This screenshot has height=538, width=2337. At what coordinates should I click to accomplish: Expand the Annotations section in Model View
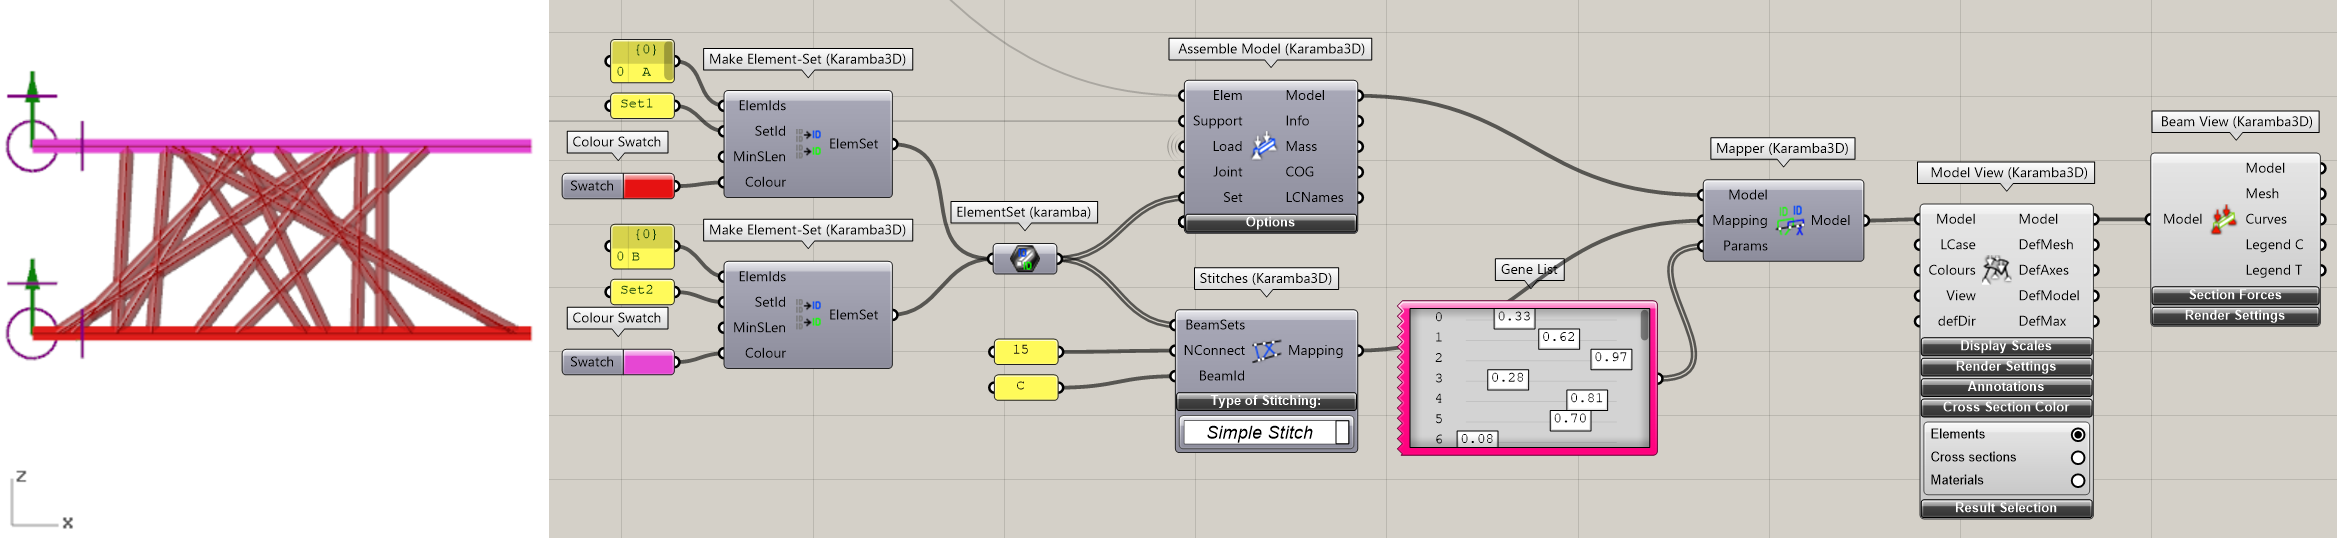tap(2005, 387)
